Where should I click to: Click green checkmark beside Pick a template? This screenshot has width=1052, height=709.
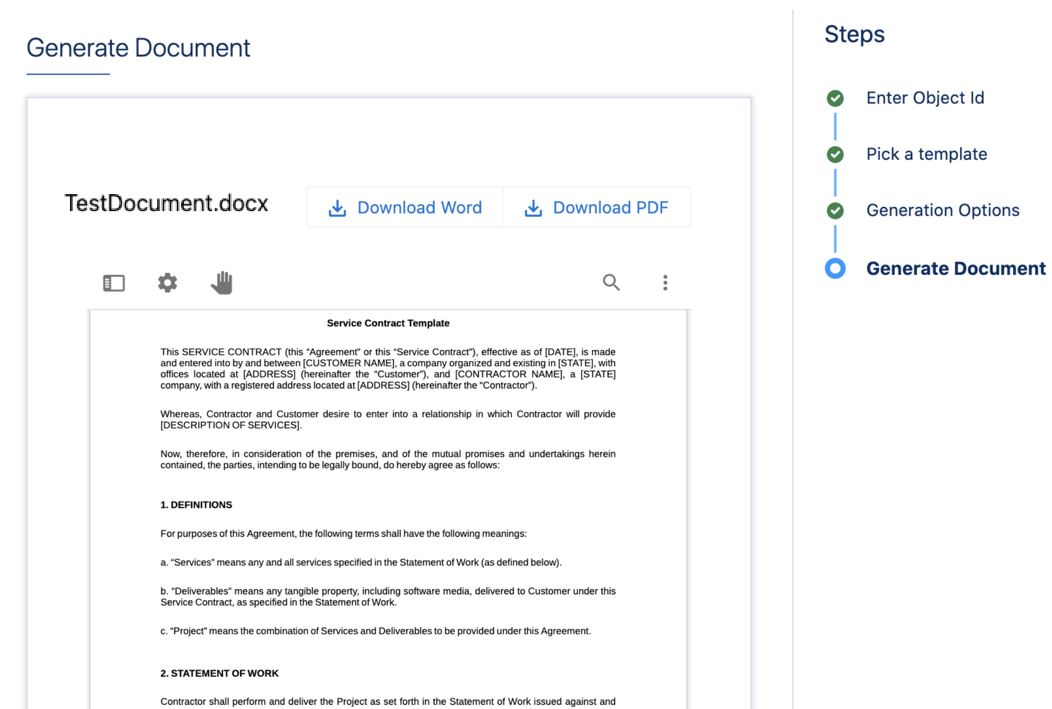835,155
